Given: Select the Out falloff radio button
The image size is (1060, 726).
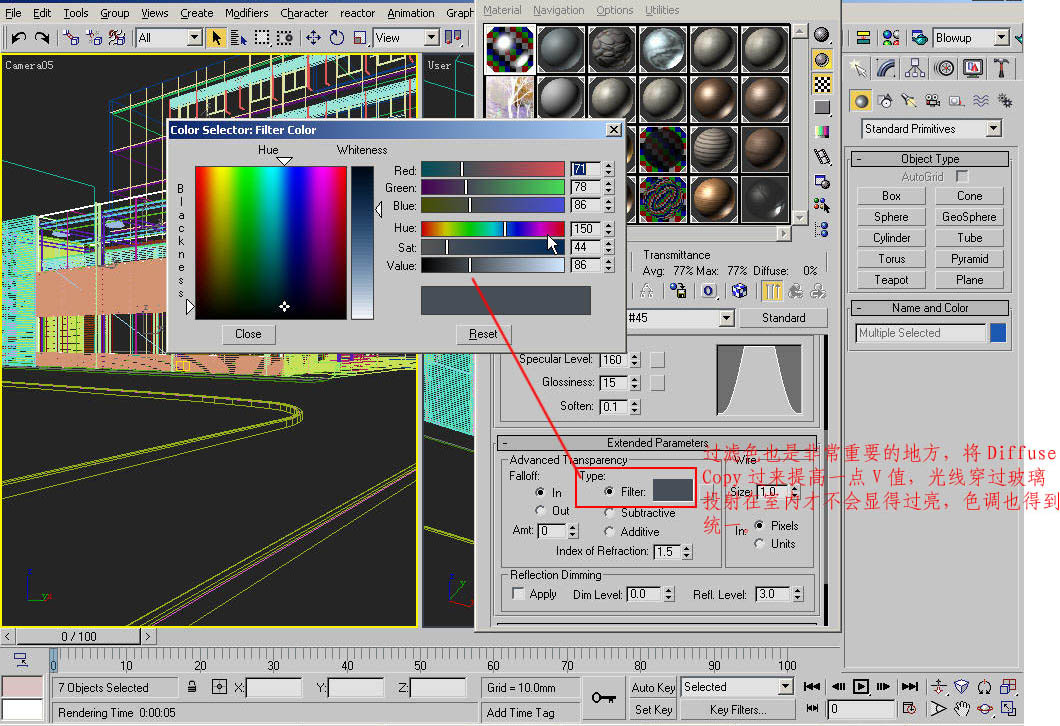Looking at the screenshot, I should click(539, 510).
